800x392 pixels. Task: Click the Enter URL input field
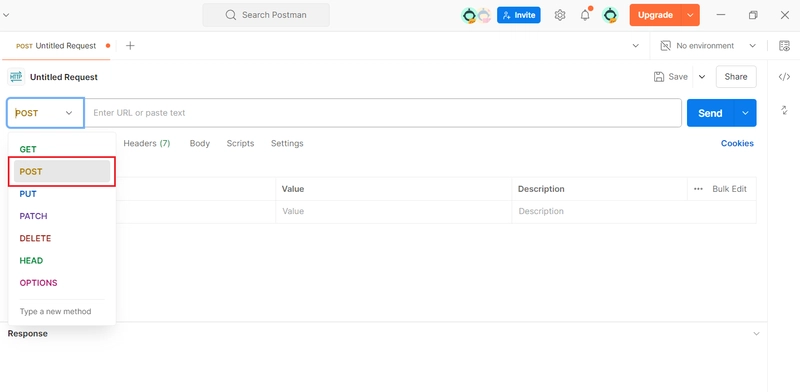click(x=383, y=113)
